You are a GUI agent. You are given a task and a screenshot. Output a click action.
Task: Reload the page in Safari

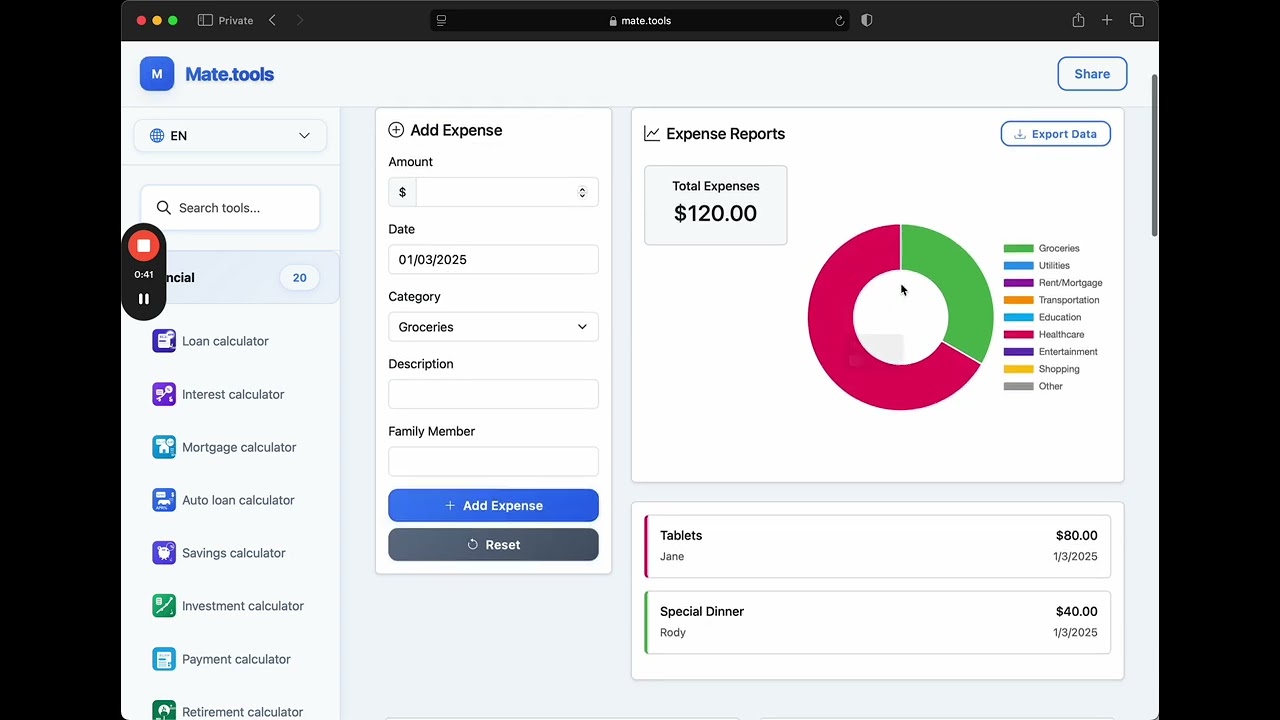pyautogui.click(x=839, y=20)
